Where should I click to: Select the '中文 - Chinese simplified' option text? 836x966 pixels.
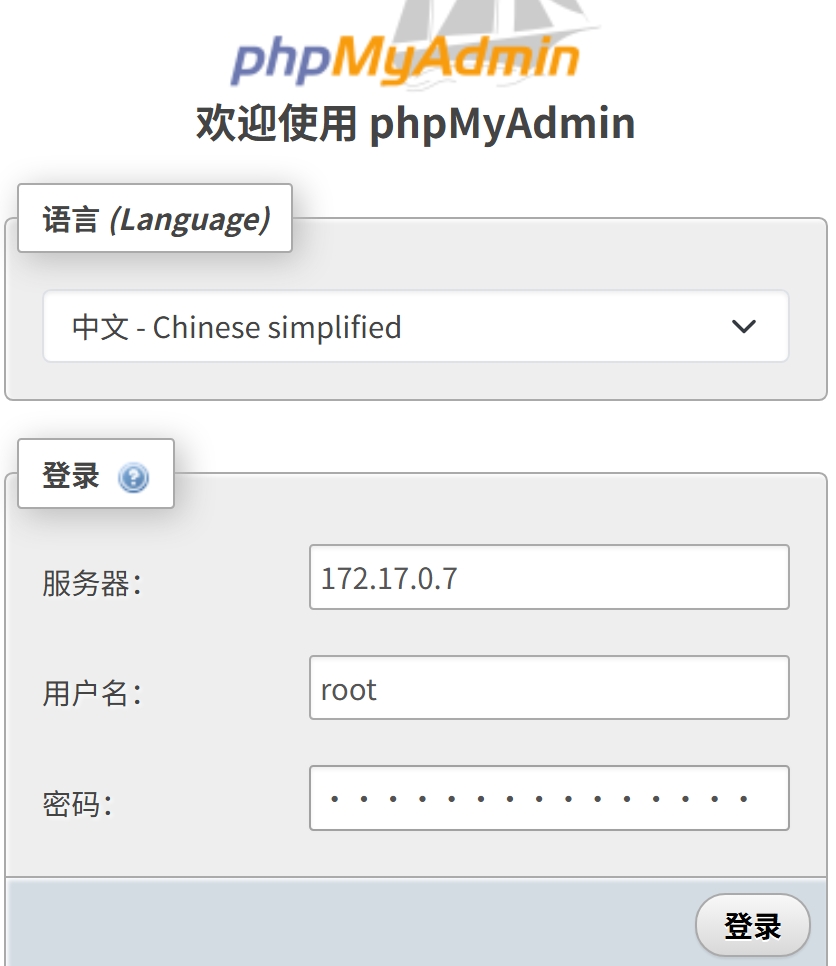tap(237, 327)
